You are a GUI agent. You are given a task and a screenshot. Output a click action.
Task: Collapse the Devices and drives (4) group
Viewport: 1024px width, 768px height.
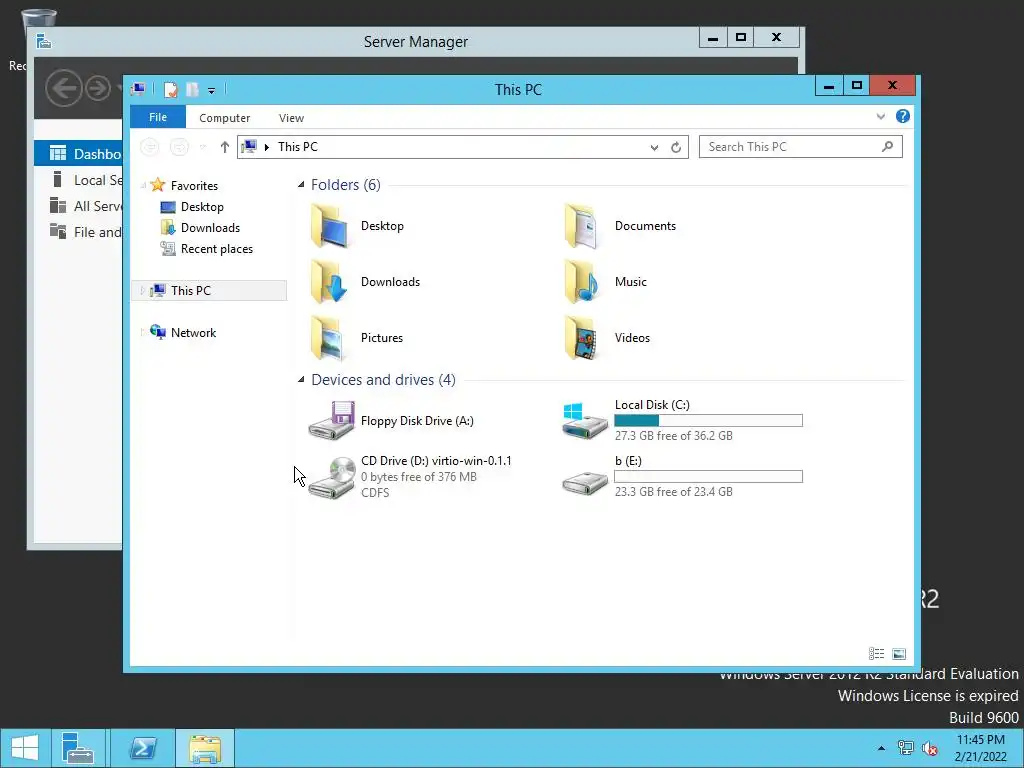(301, 379)
